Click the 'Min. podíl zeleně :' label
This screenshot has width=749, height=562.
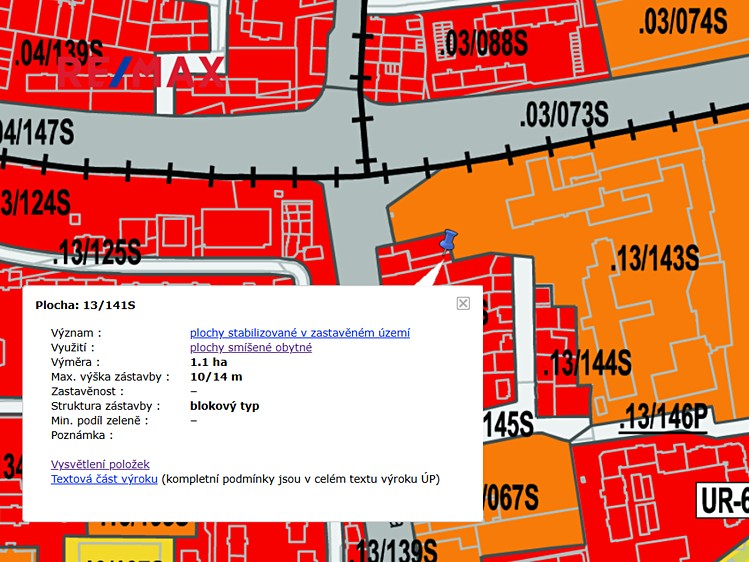click(x=99, y=421)
